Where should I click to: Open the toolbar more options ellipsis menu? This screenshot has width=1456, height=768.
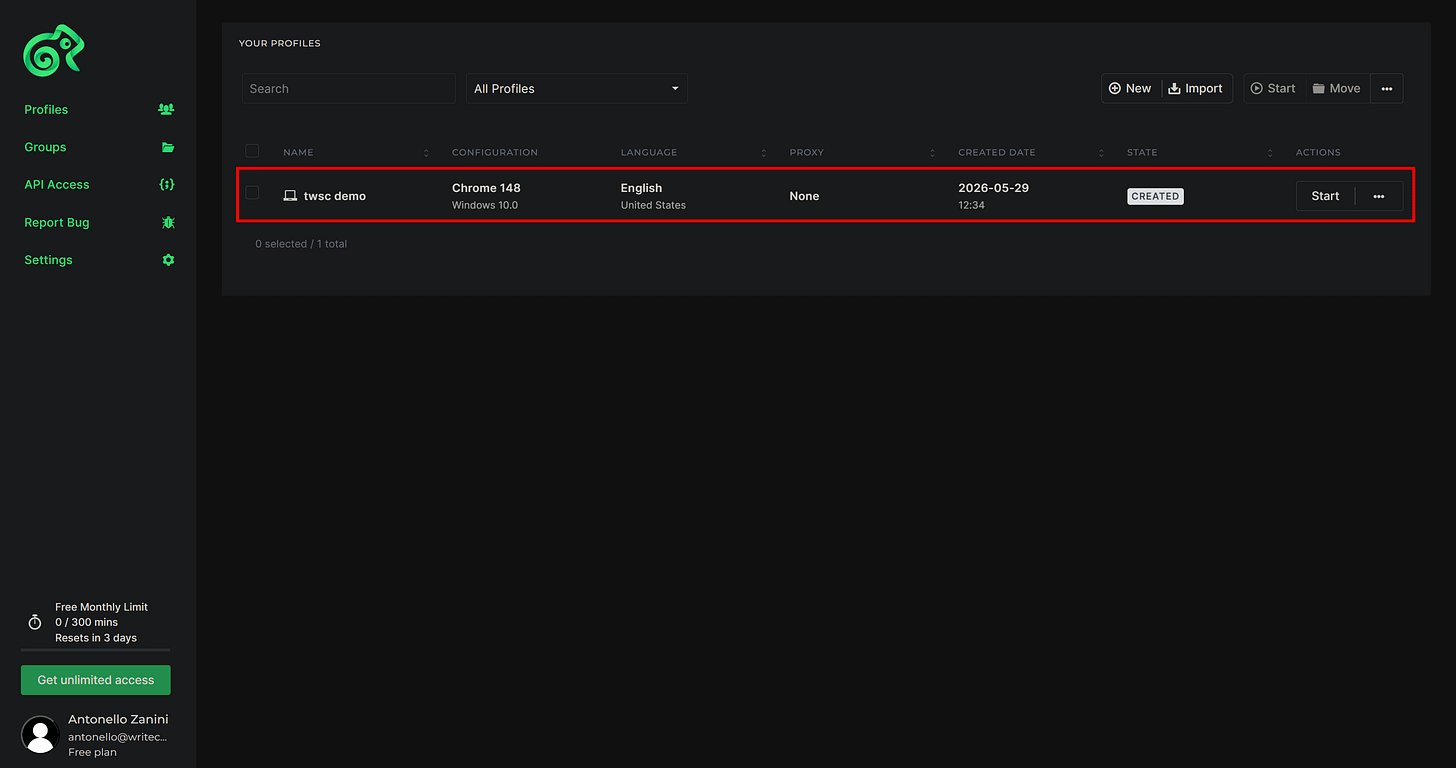point(1386,88)
